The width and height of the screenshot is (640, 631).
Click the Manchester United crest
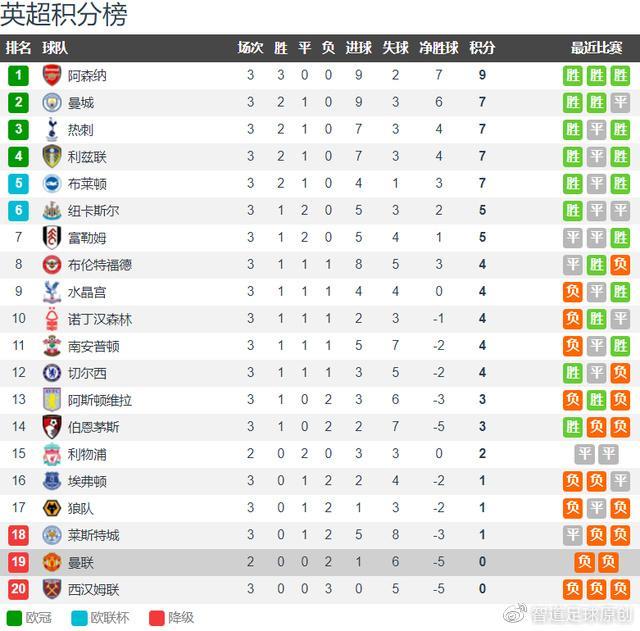pos(52,562)
